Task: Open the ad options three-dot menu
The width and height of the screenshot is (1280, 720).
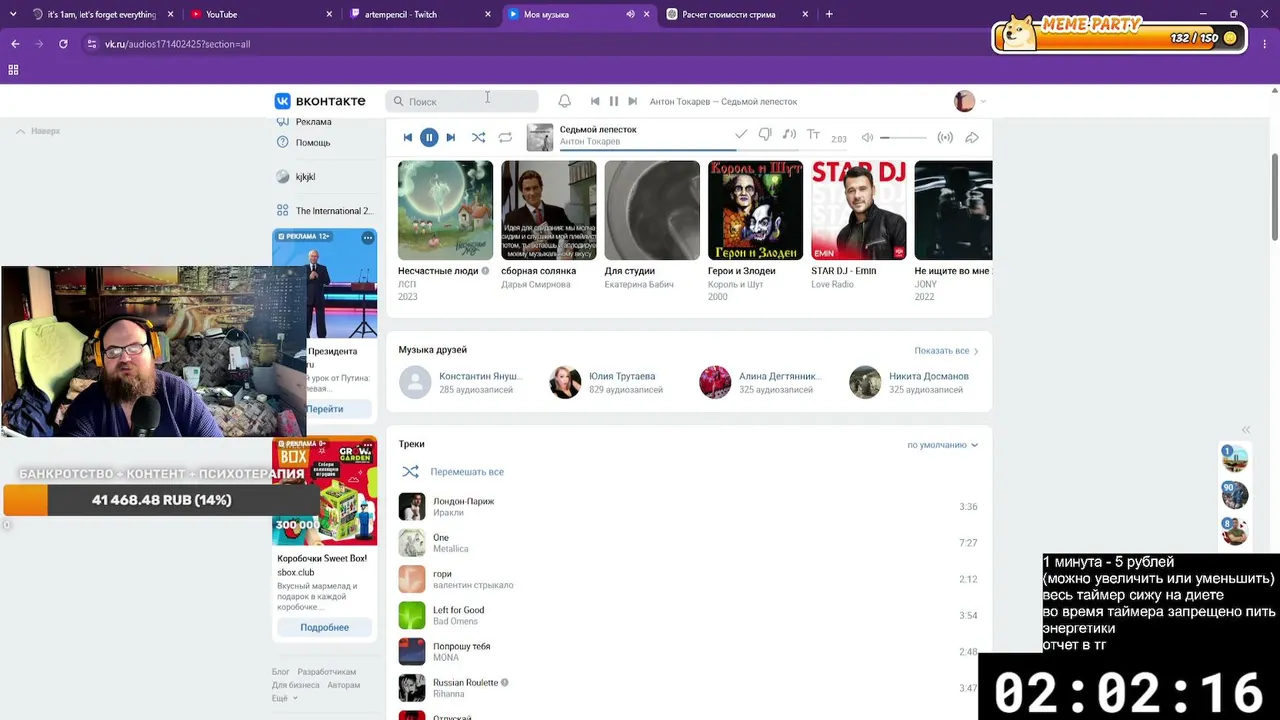Action: pyautogui.click(x=368, y=238)
